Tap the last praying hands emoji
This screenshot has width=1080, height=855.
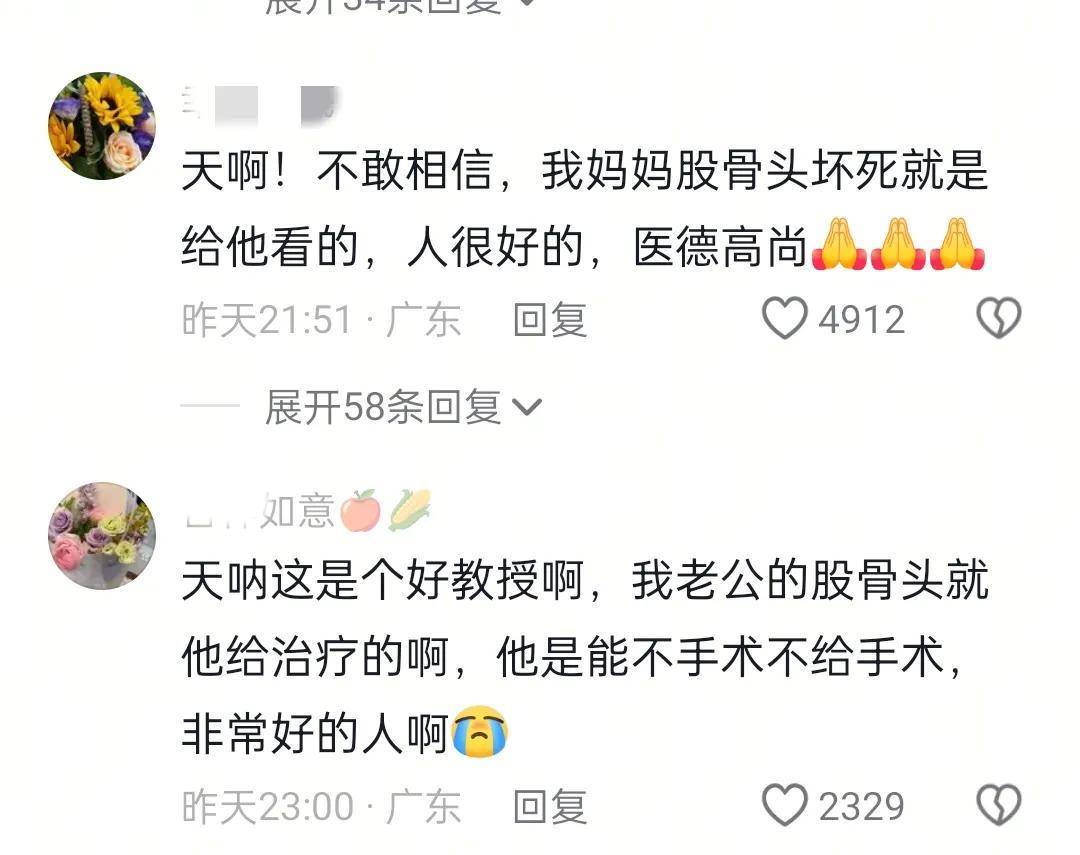[x=957, y=245]
